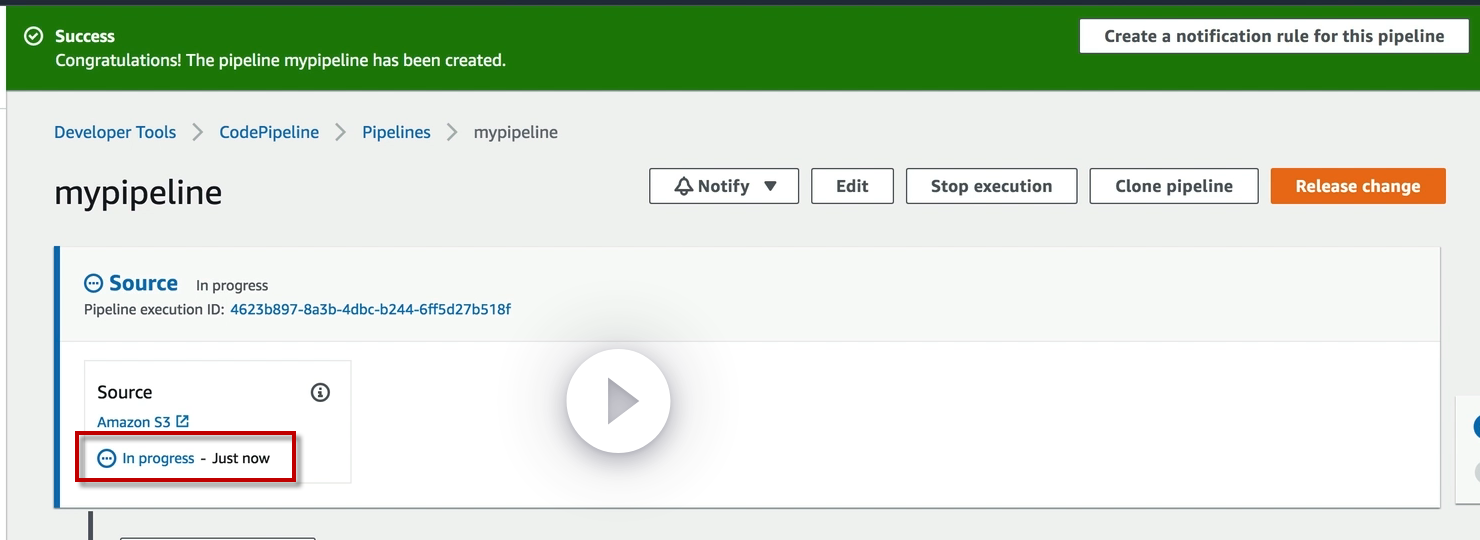Click the status icon beside In progress link
Image resolution: width=1480 pixels, height=540 pixels.
click(x=107, y=458)
